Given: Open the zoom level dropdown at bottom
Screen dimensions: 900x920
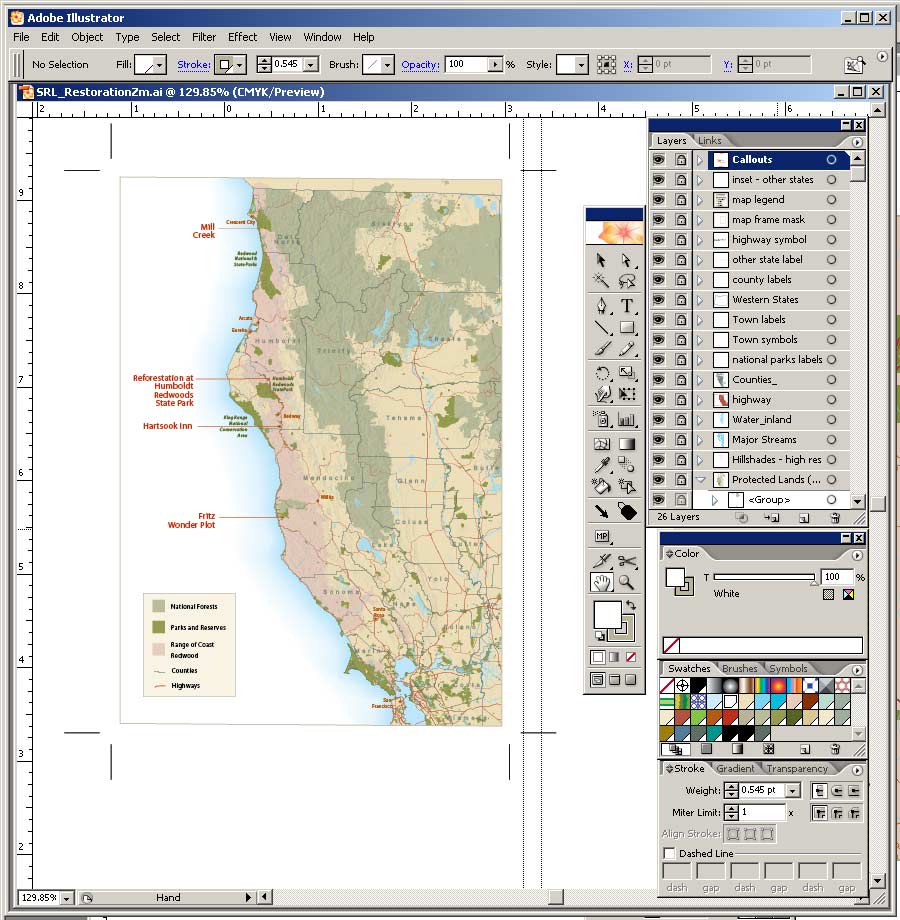Looking at the screenshot, I should click(67, 898).
